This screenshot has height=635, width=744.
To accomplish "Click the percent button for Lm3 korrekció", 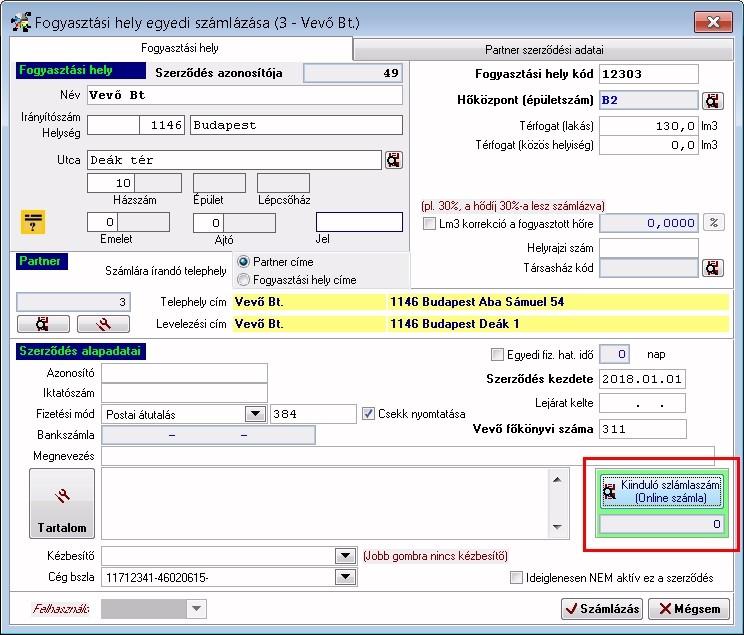I will pos(714,223).
